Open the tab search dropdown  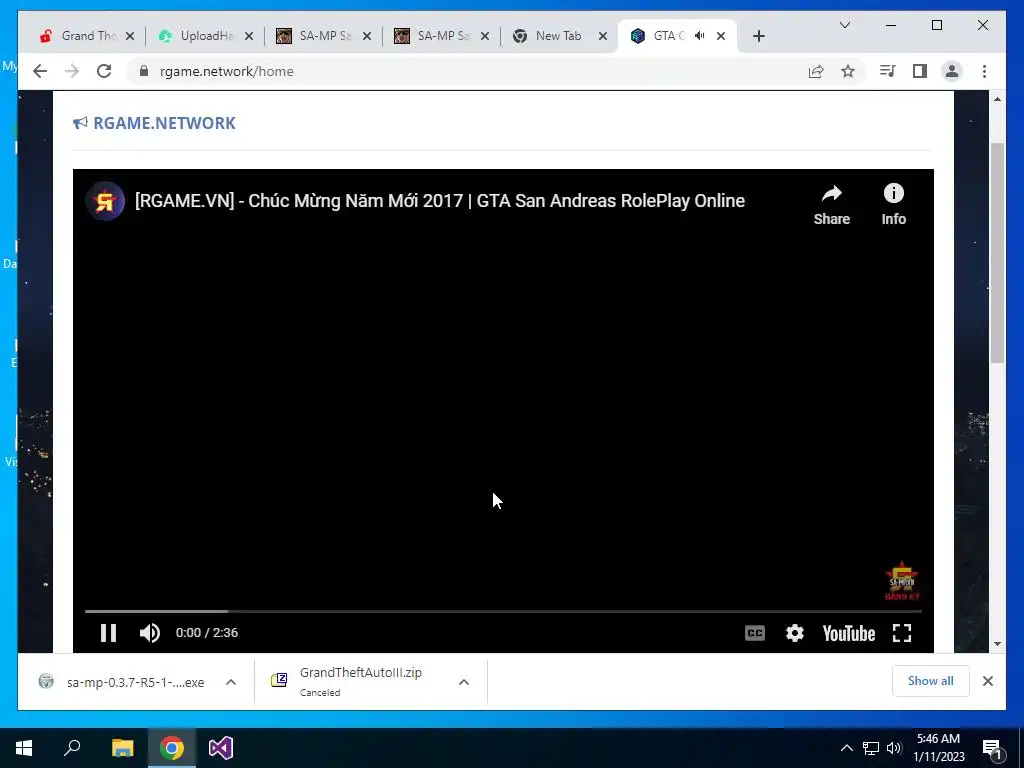coord(844,25)
